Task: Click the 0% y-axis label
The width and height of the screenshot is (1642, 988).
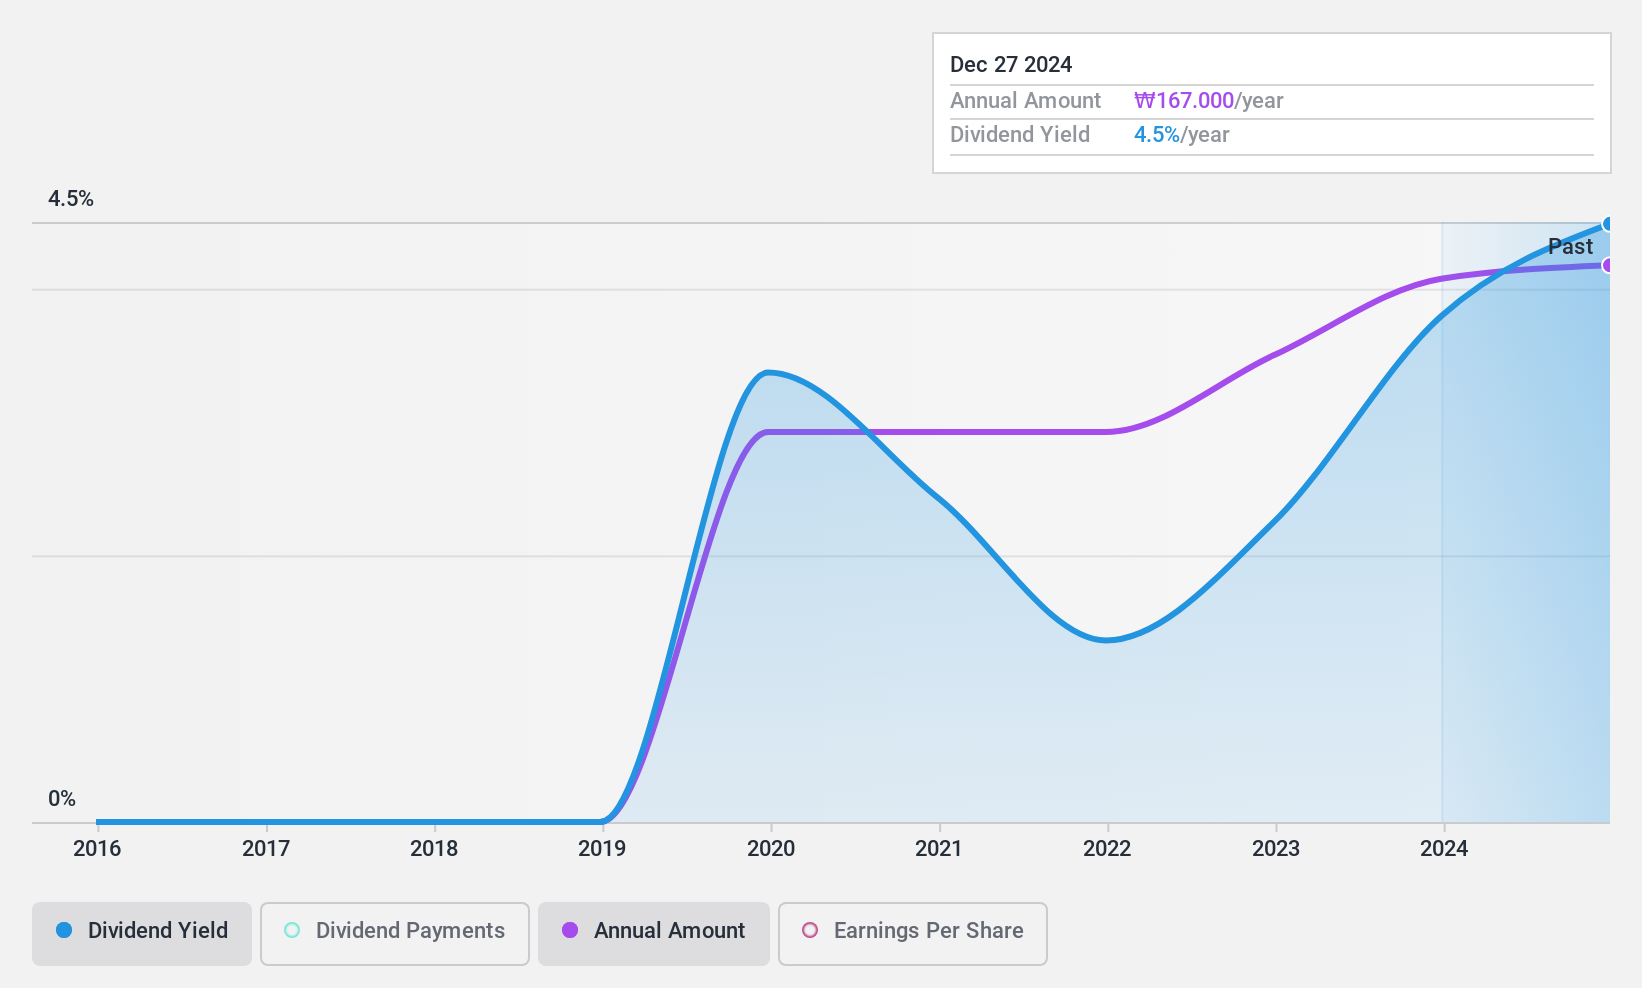Action: [x=62, y=799]
